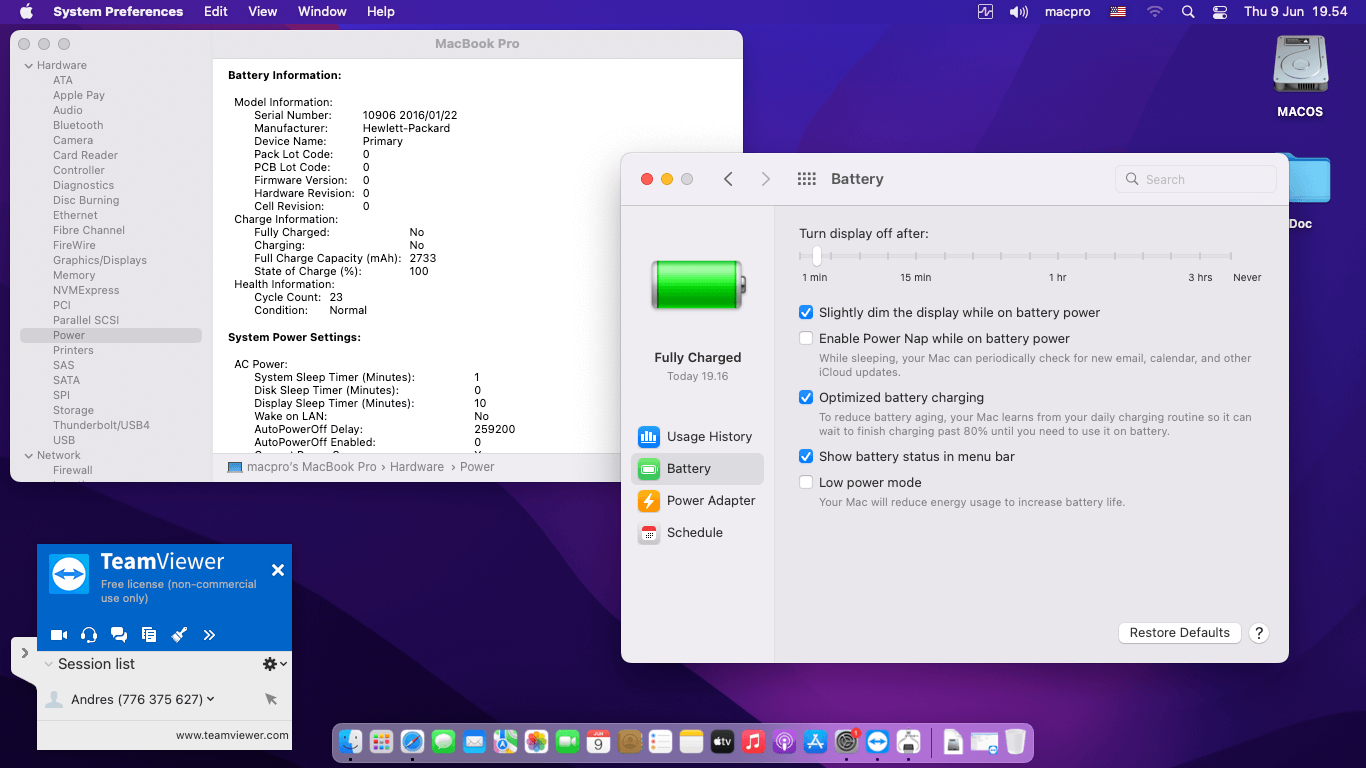
Task: Open Finder from the Dock
Action: point(350,741)
